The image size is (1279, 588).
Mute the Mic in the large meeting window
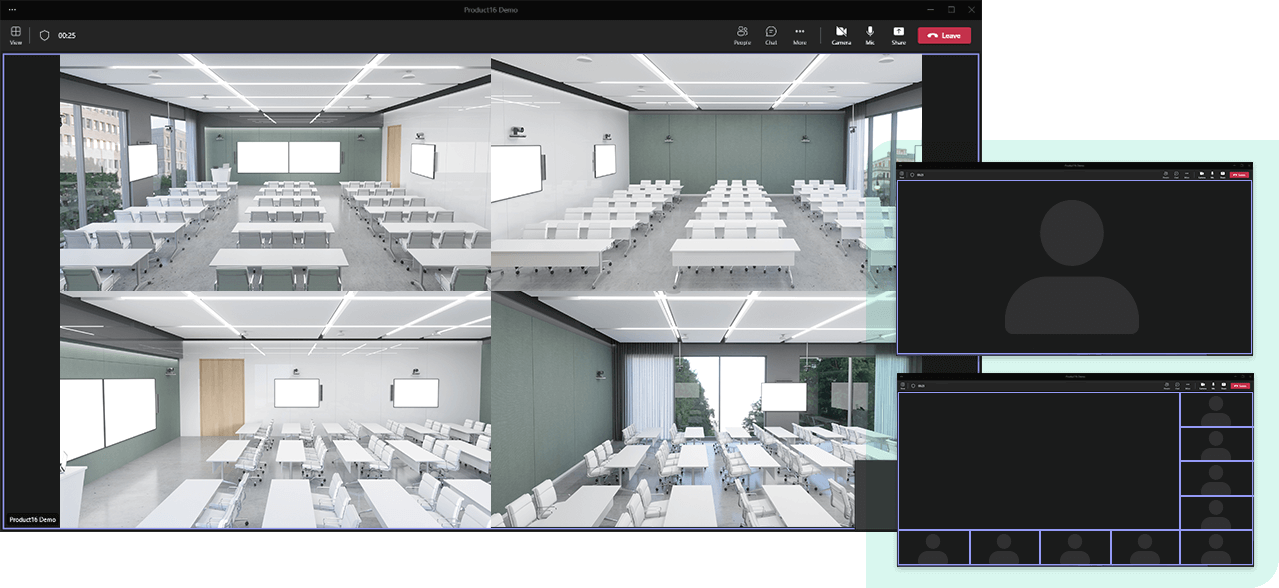point(870,35)
